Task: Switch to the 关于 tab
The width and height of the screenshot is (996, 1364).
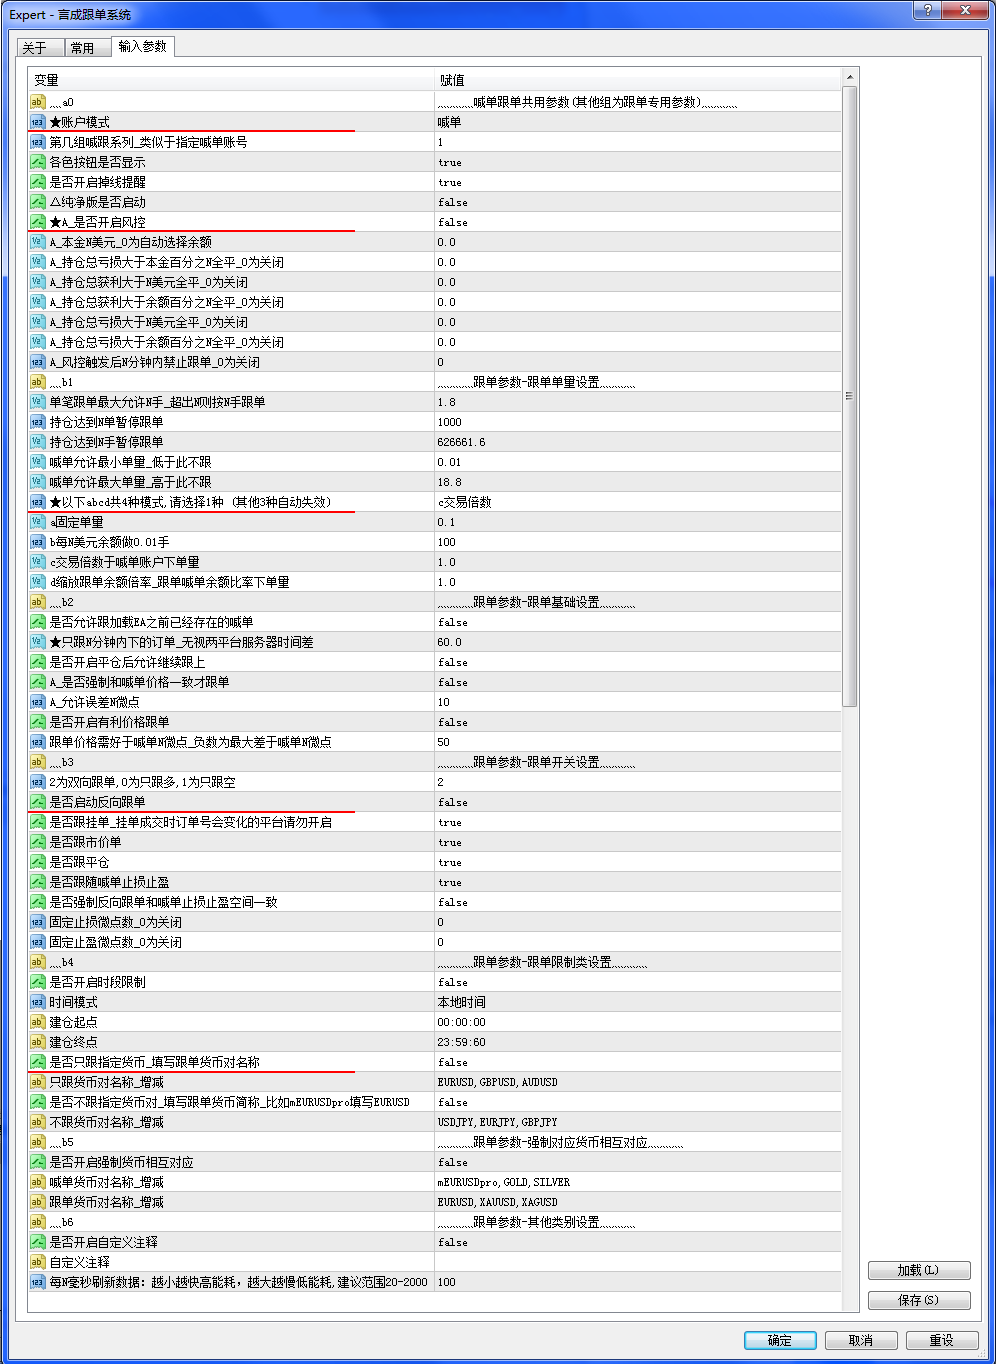Action: click(35, 48)
